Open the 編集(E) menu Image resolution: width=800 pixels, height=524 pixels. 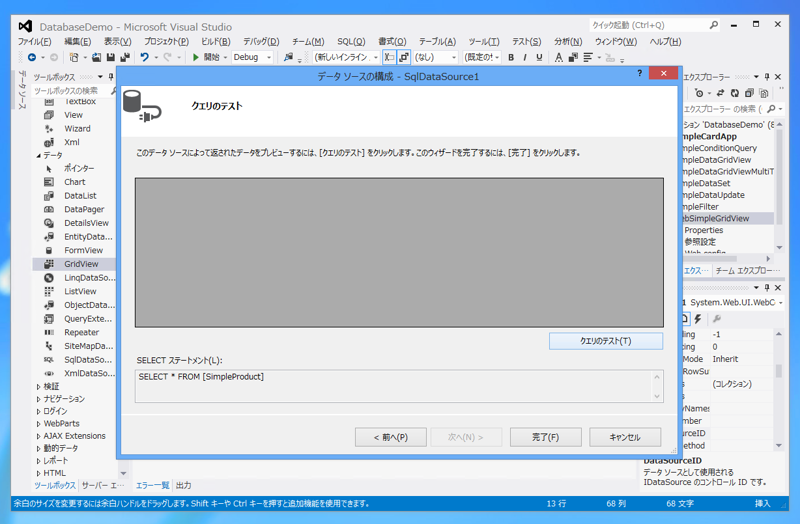(78, 42)
